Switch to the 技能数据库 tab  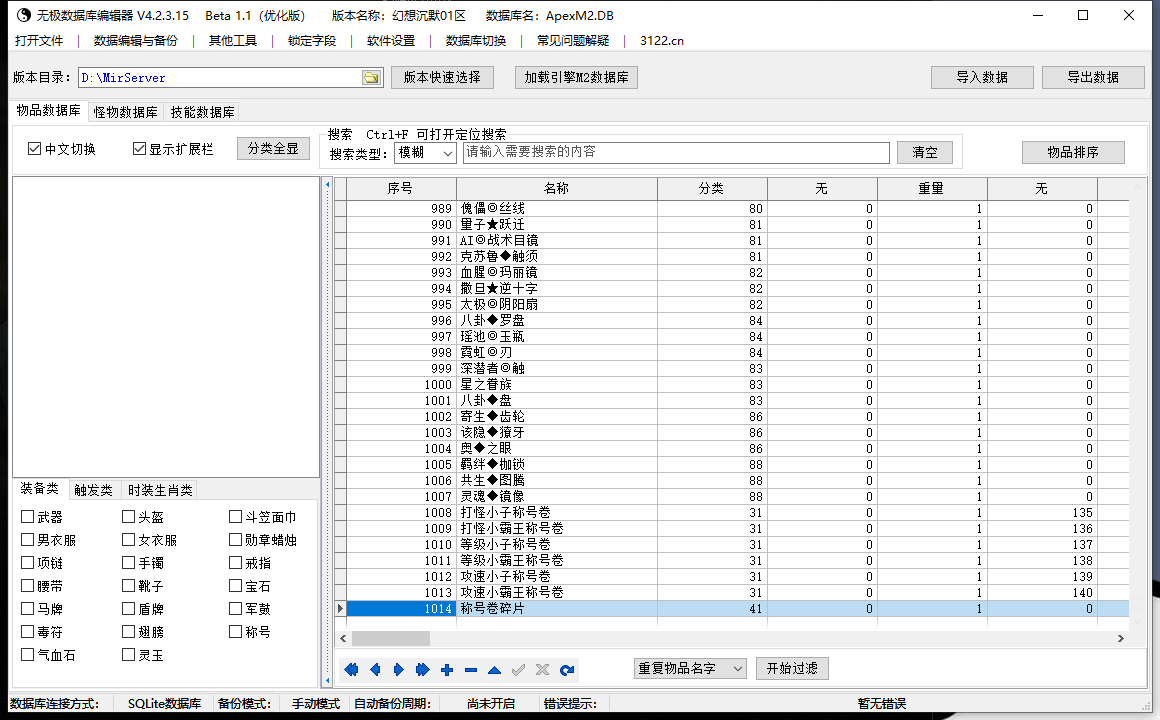point(203,112)
